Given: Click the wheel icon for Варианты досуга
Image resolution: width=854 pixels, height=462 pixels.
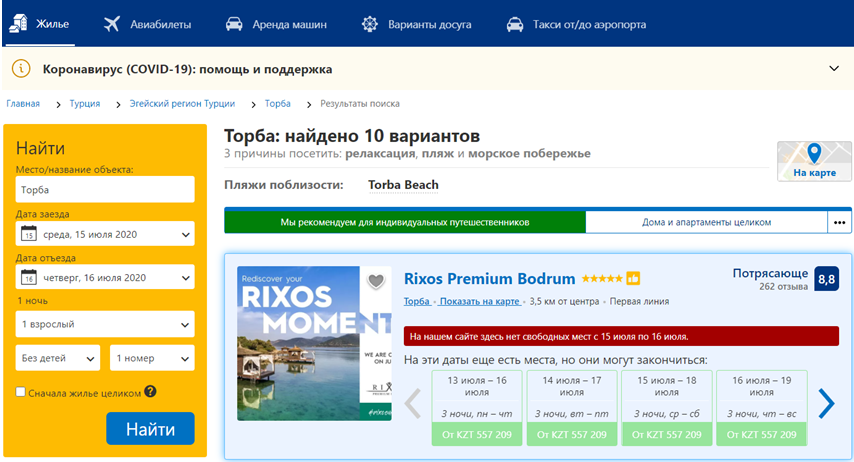Looking at the screenshot, I should (370, 25).
